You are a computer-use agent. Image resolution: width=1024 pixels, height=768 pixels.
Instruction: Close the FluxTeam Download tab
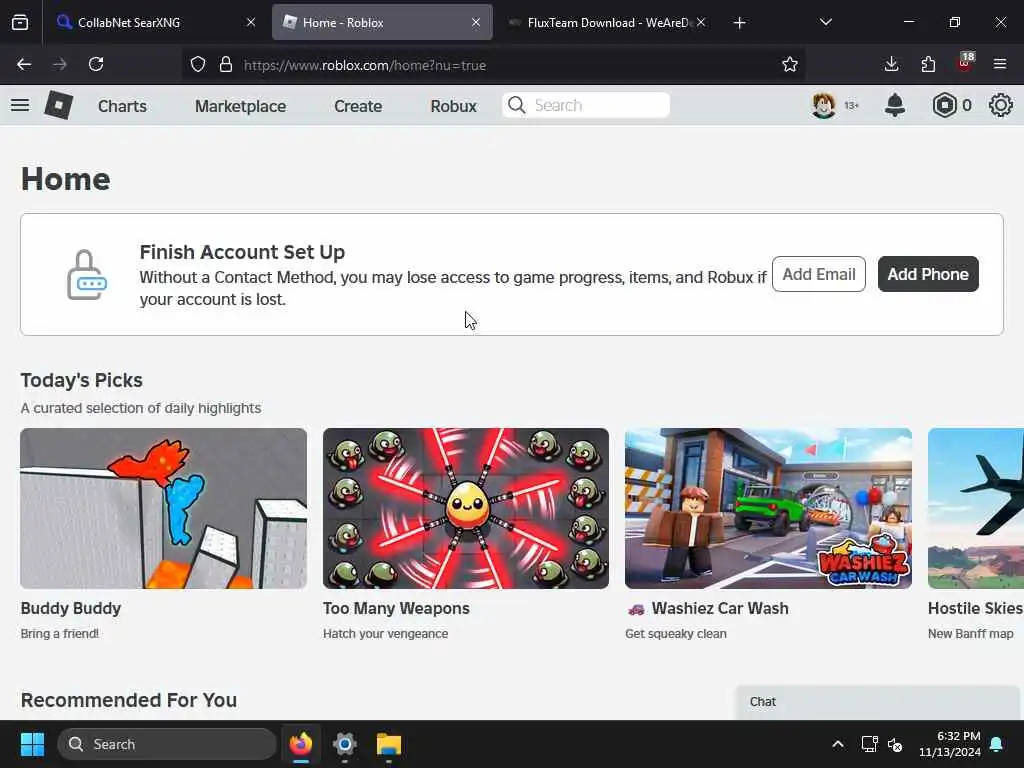701,22
